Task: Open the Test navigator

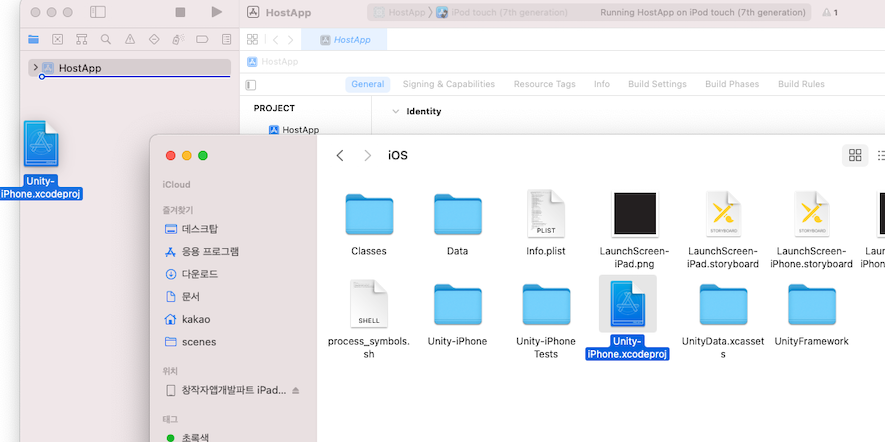Action: click(x=154, y=40)
